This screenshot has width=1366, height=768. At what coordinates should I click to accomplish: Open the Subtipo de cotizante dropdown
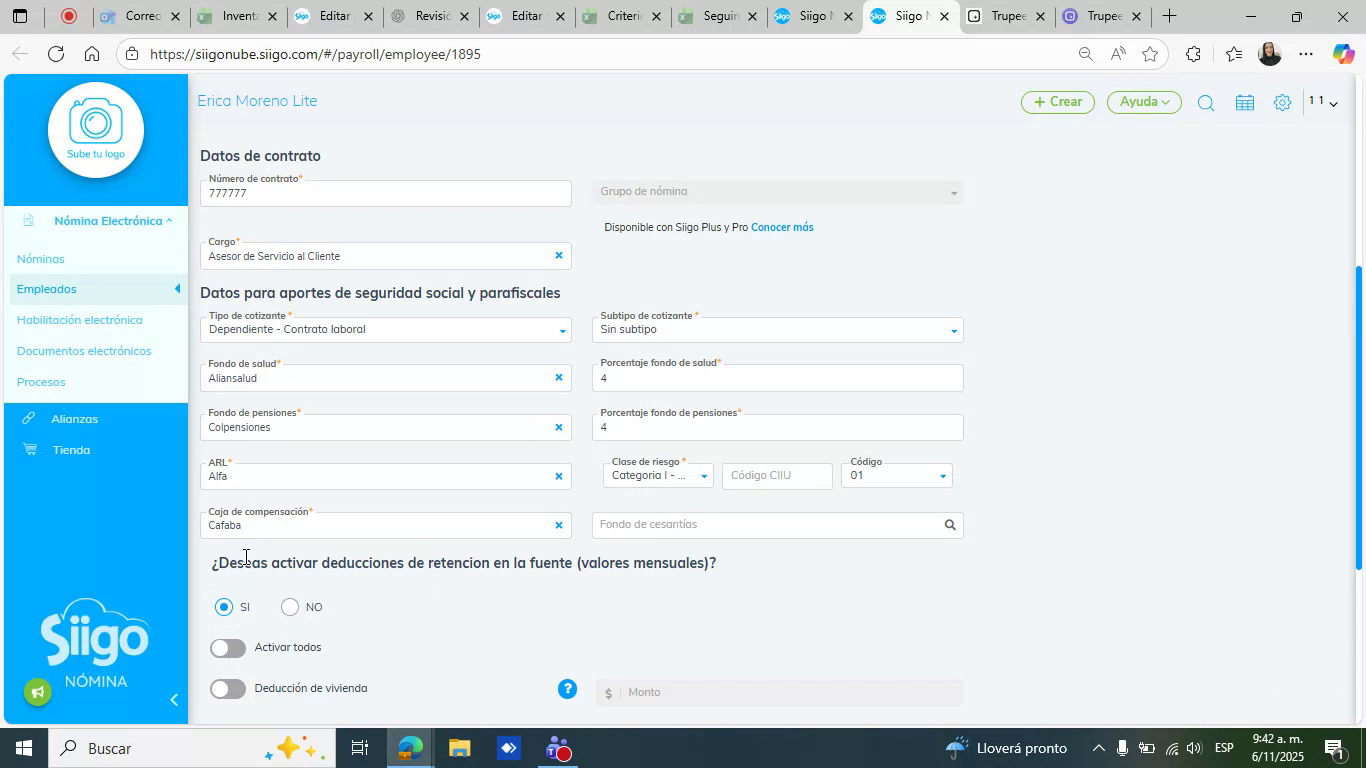(x=778, y=329)
